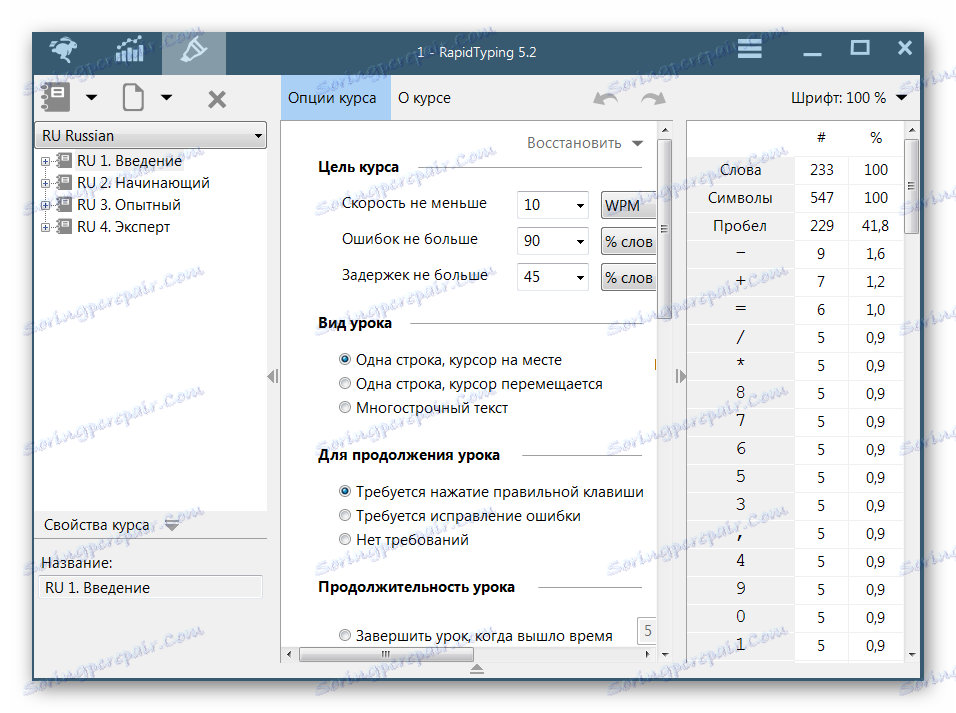Screen dimensions: 956x713
Task: Click the '%' column header
Action: 876,138
